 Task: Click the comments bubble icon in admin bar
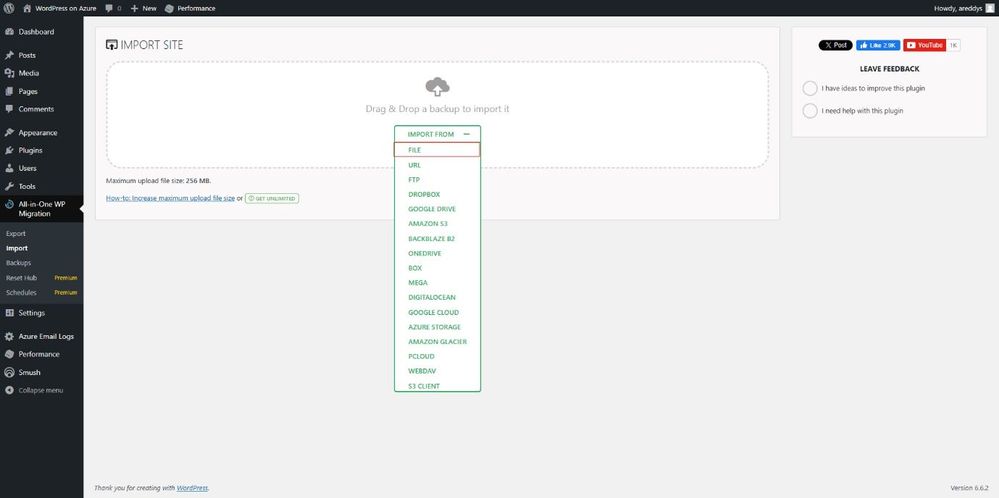click(x=110, y=9)
